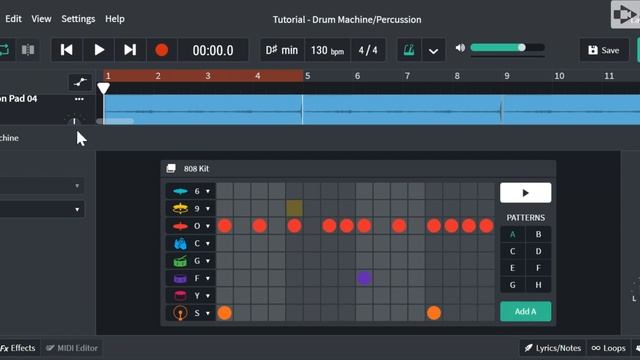Select pattern A
Screen dimensions: 640x360
513,235
